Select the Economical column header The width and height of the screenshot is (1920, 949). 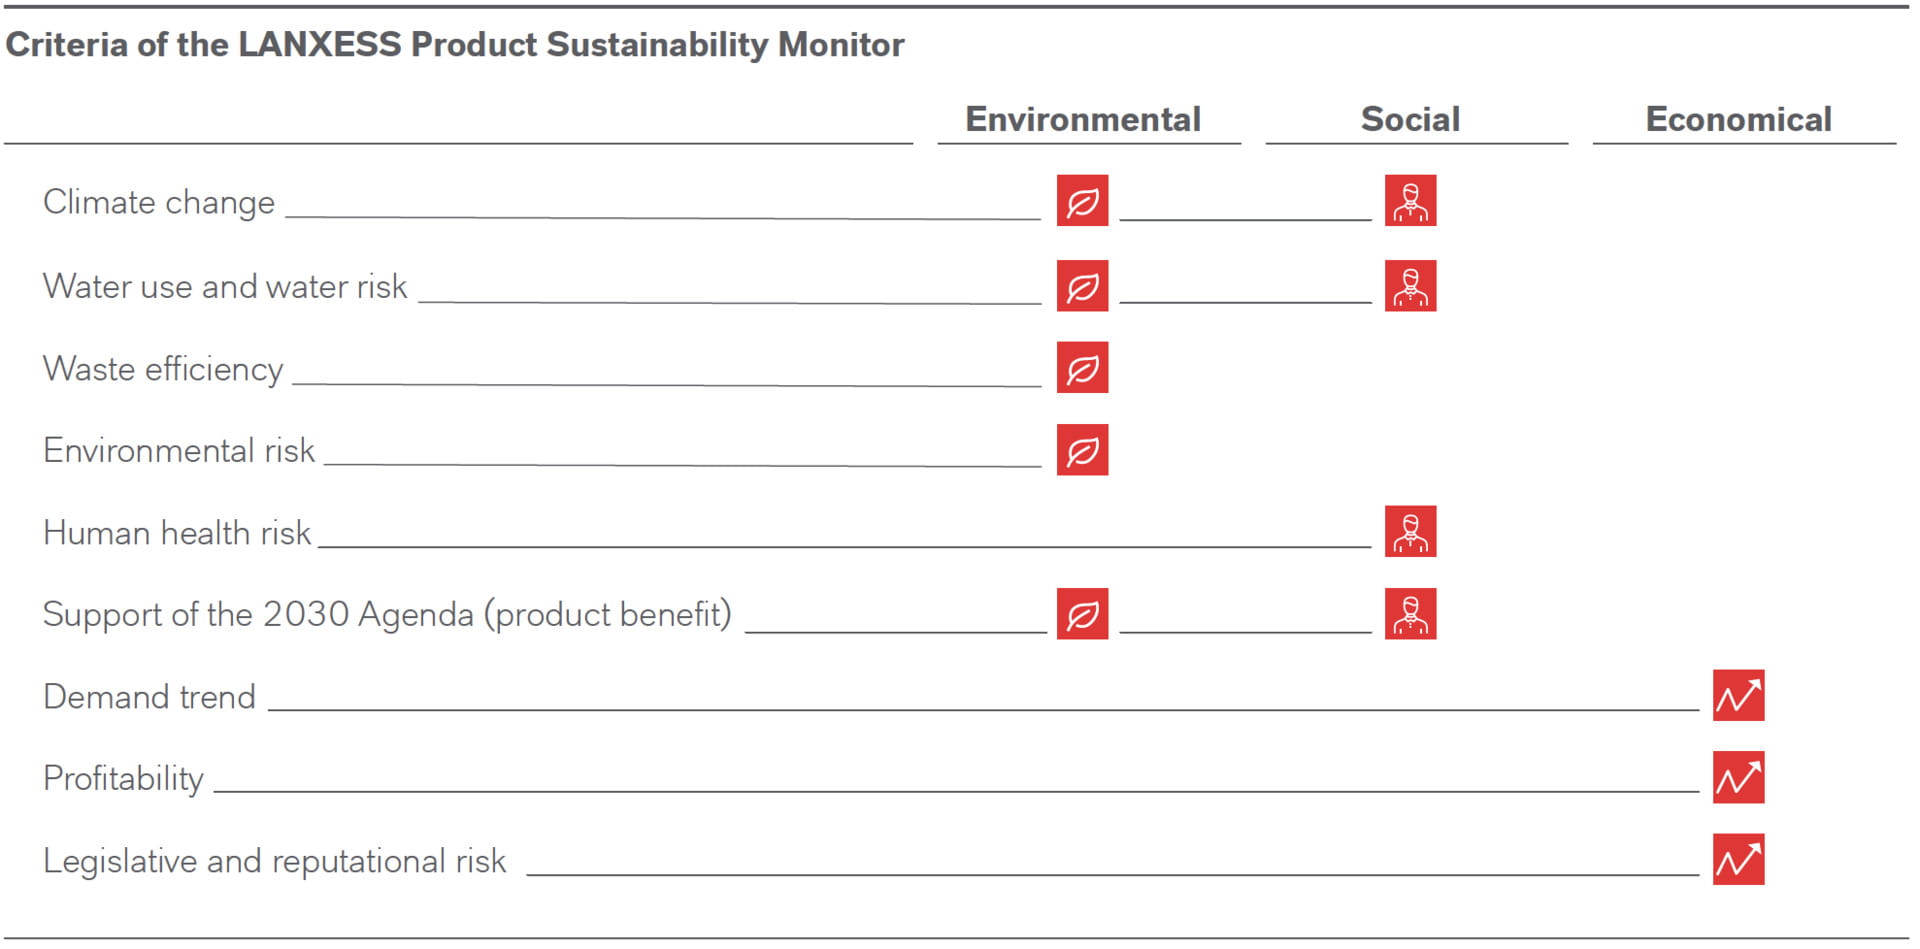(1738, 119)
